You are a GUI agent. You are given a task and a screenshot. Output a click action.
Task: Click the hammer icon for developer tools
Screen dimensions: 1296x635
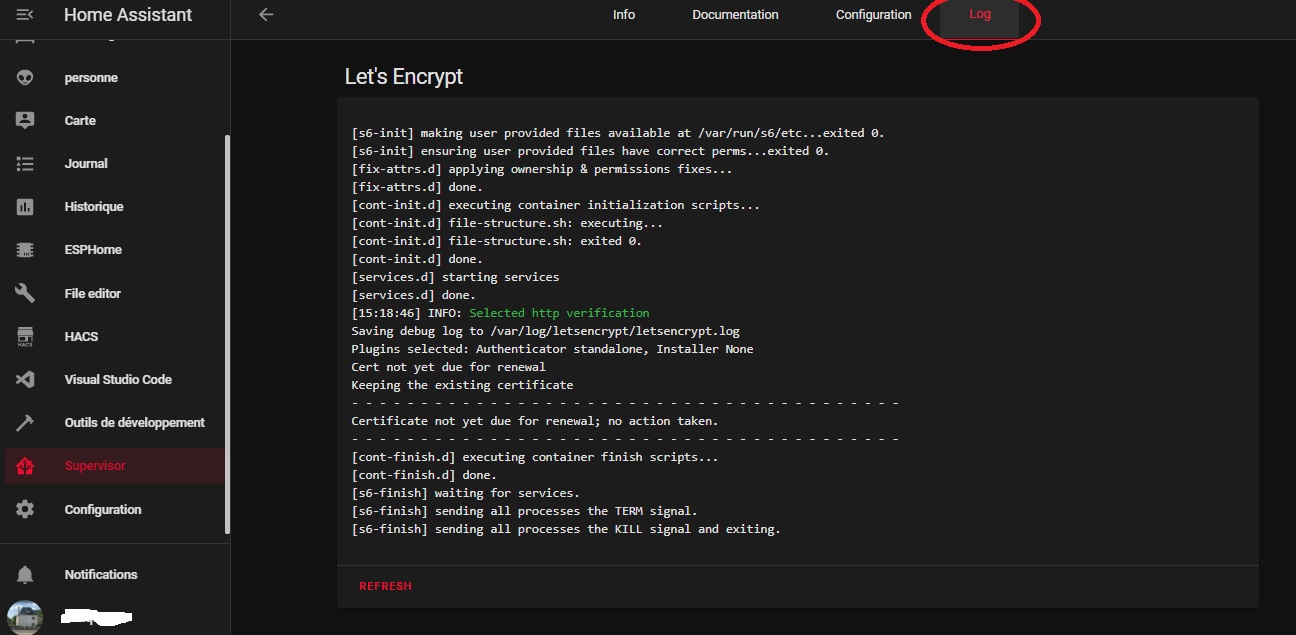click(x=25, y=423)
